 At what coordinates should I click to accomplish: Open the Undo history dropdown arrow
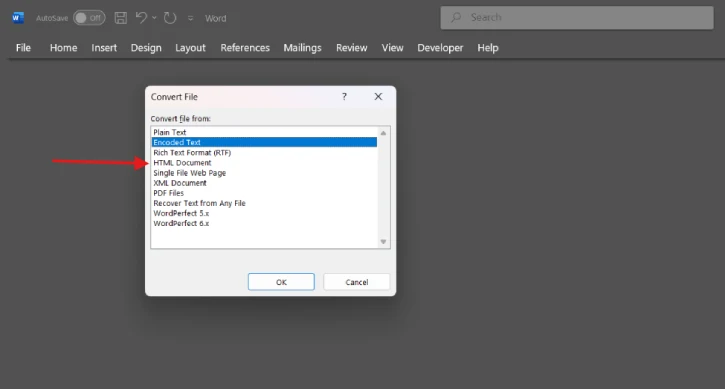pos(154,18)
